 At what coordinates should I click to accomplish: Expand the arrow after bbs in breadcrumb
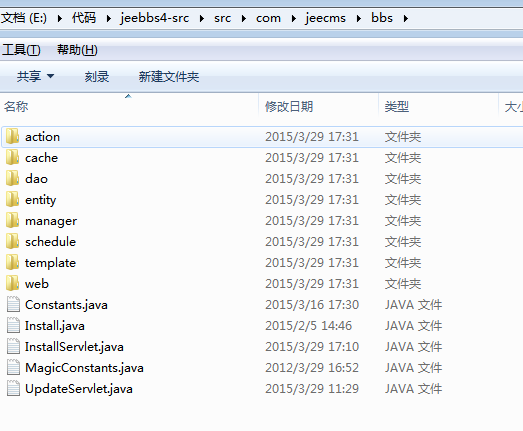406,18
